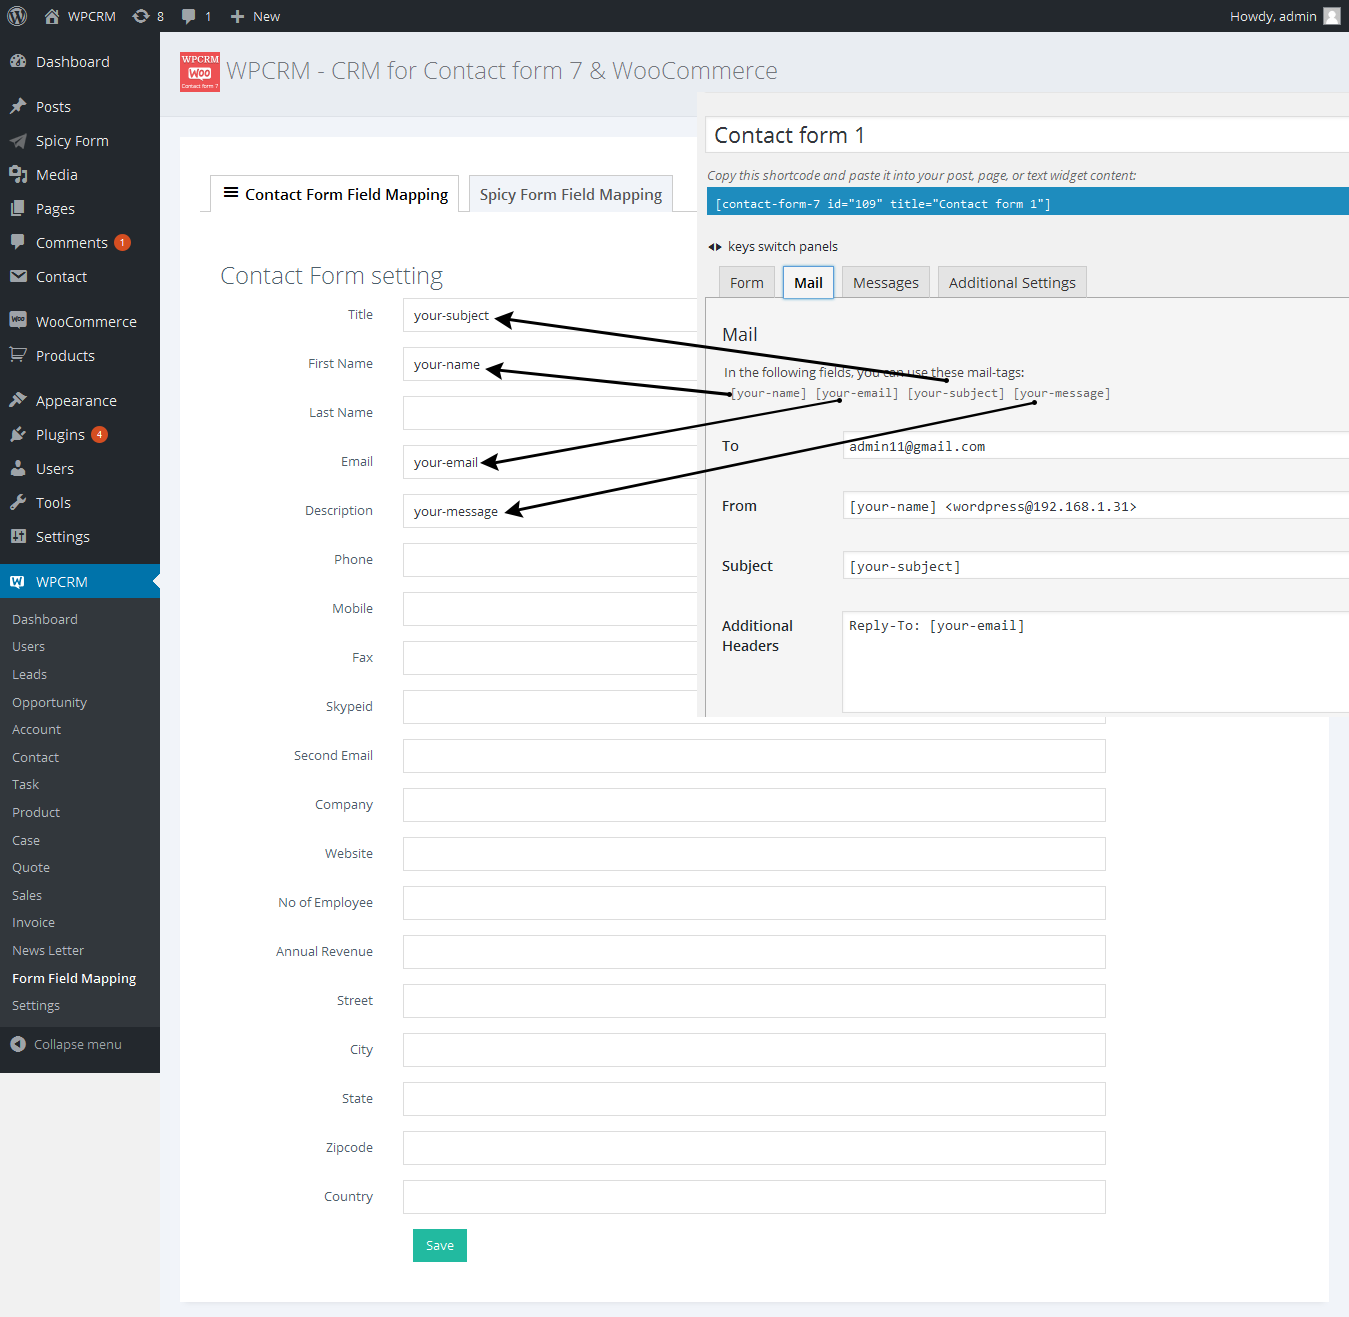
Task: Open the Messages tab
Action: coord(886,283)
